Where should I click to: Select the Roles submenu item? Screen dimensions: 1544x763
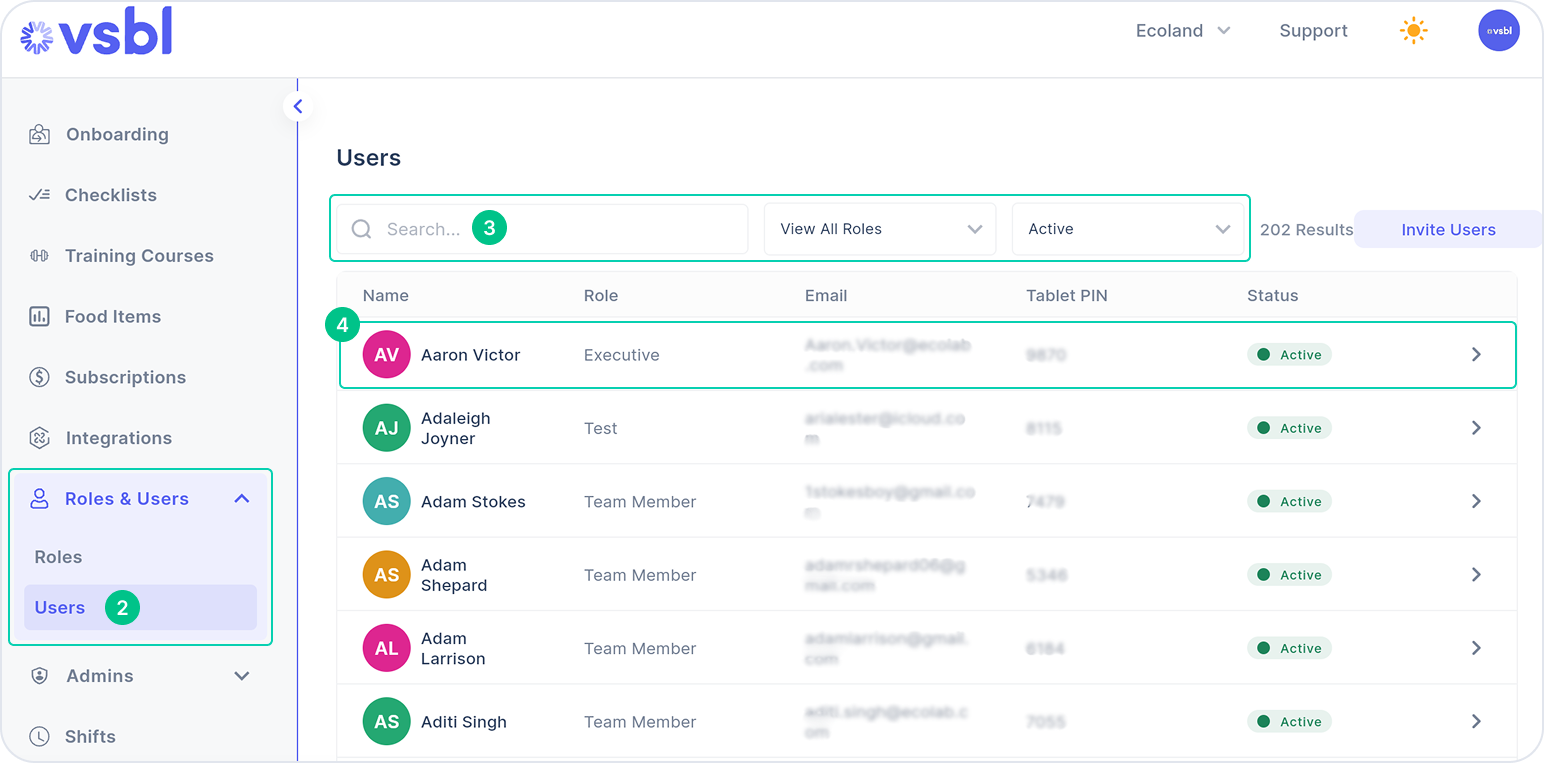tap(58, 557)
